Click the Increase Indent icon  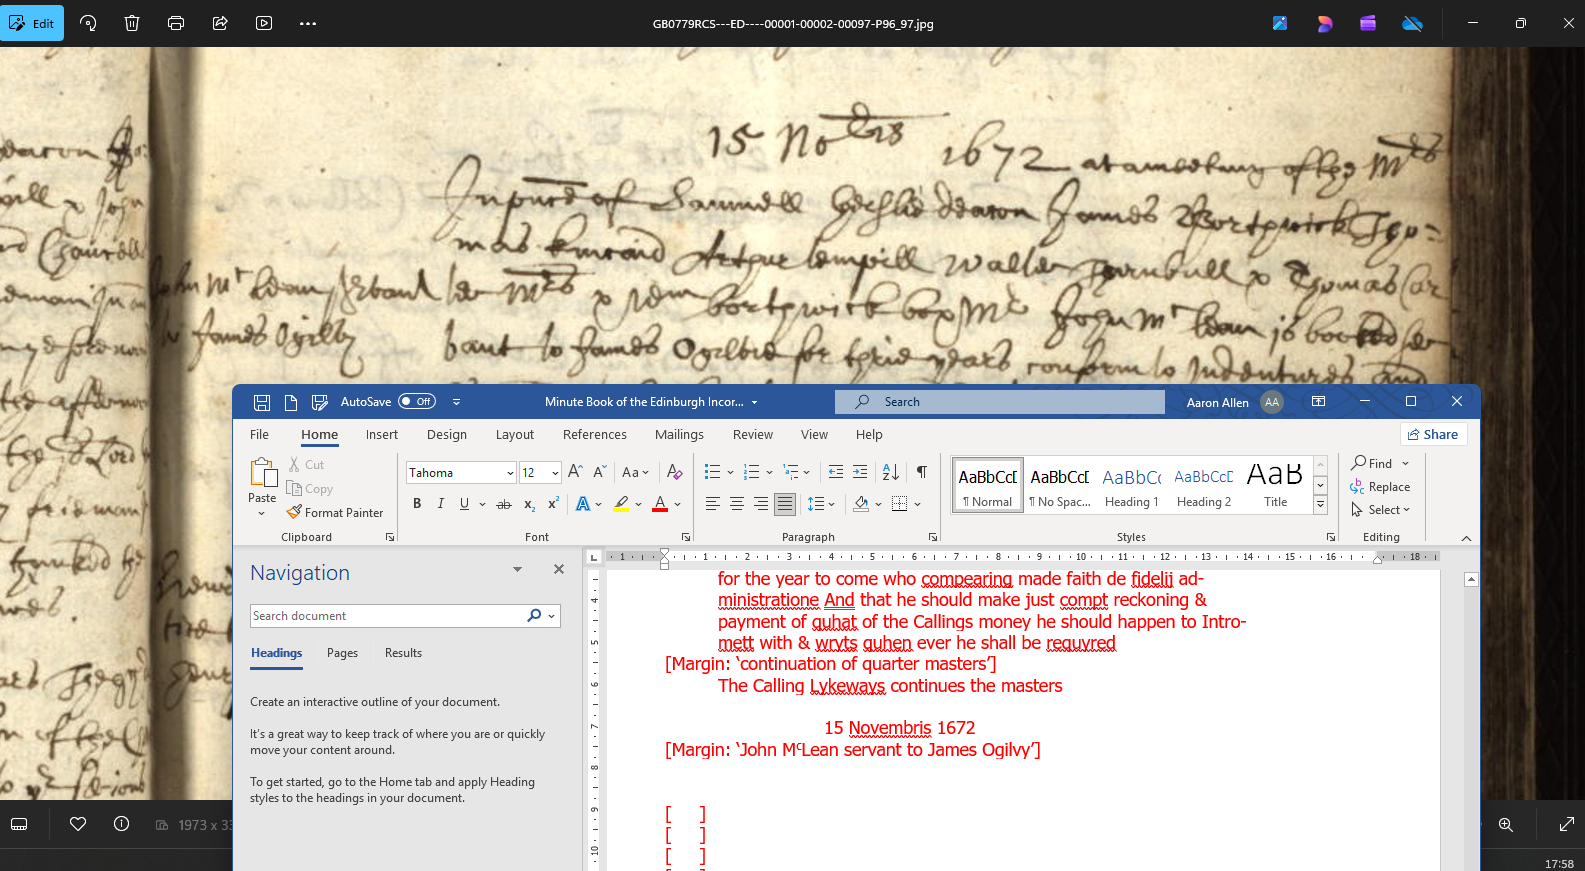point(860,472)
